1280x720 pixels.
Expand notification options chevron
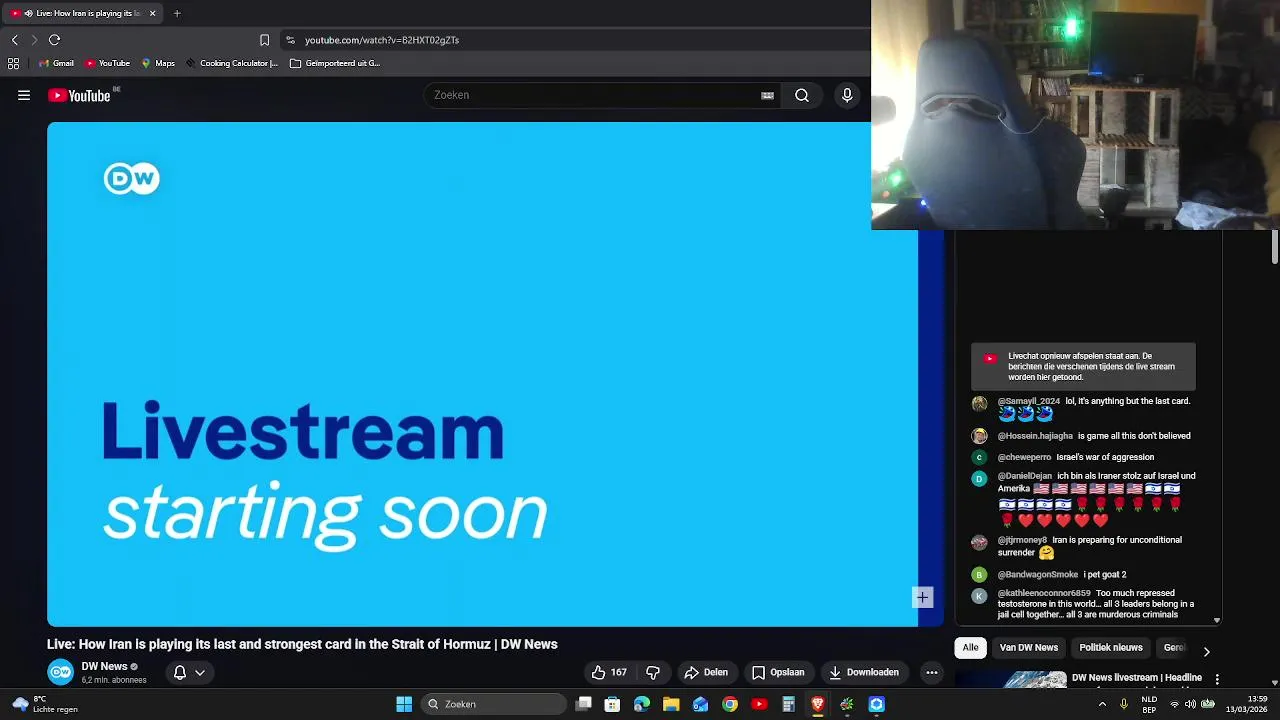[200, 672]
